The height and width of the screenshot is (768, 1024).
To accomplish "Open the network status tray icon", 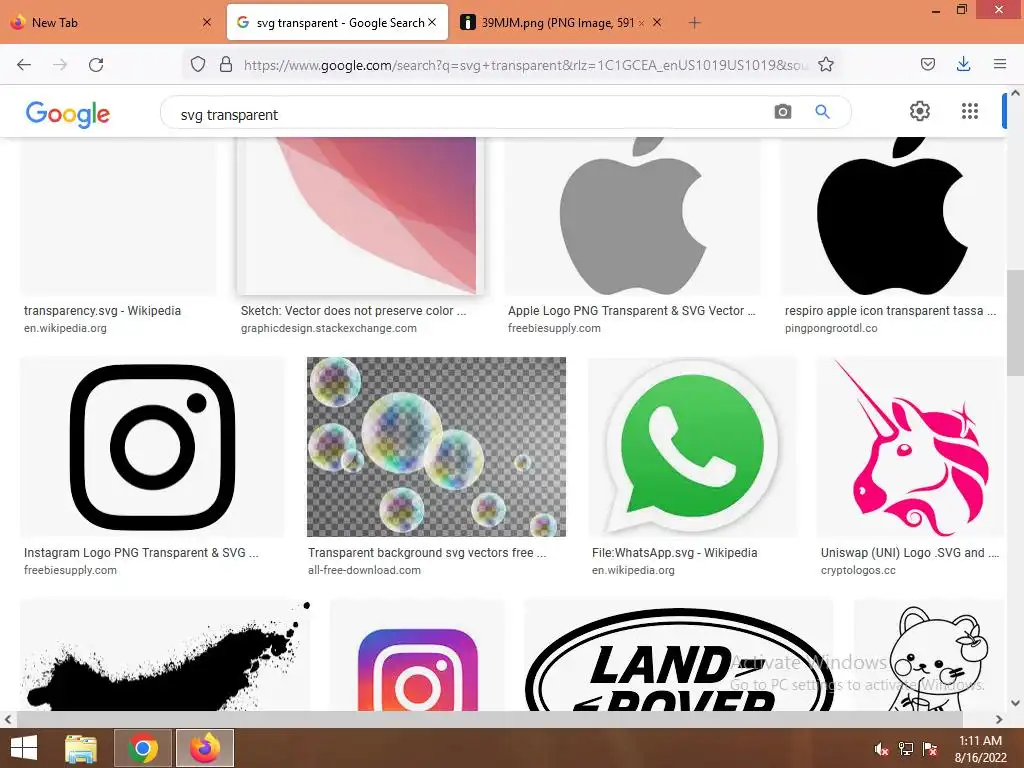I will coord(906,749).
